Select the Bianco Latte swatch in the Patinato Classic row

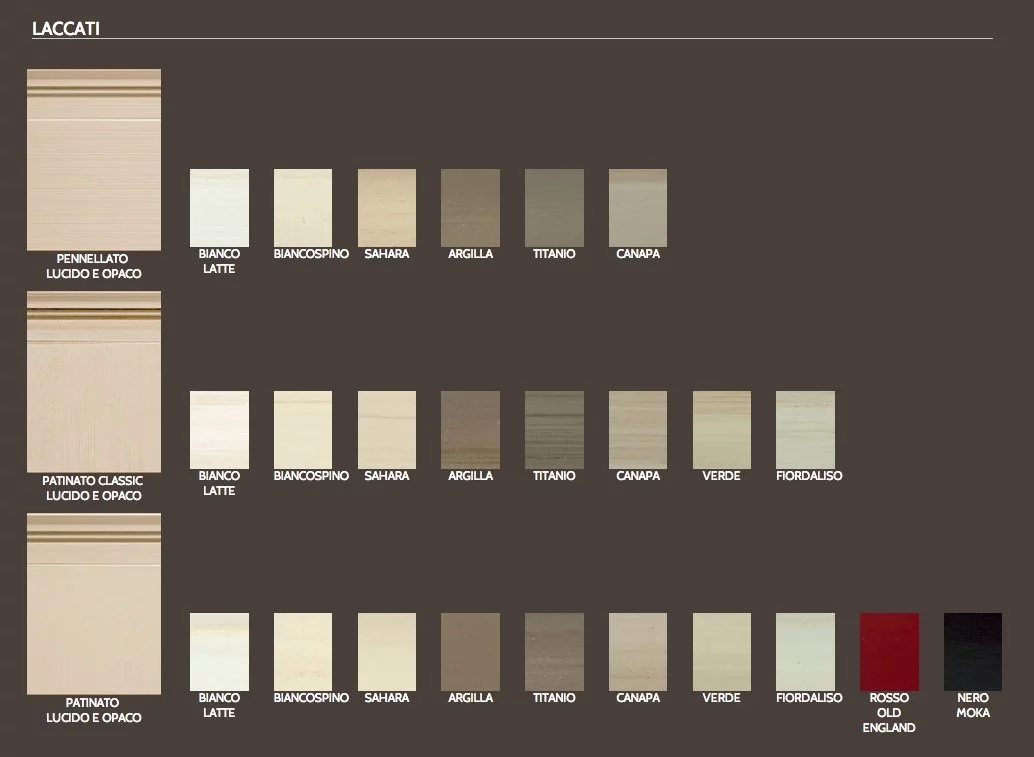coord(220,430)
